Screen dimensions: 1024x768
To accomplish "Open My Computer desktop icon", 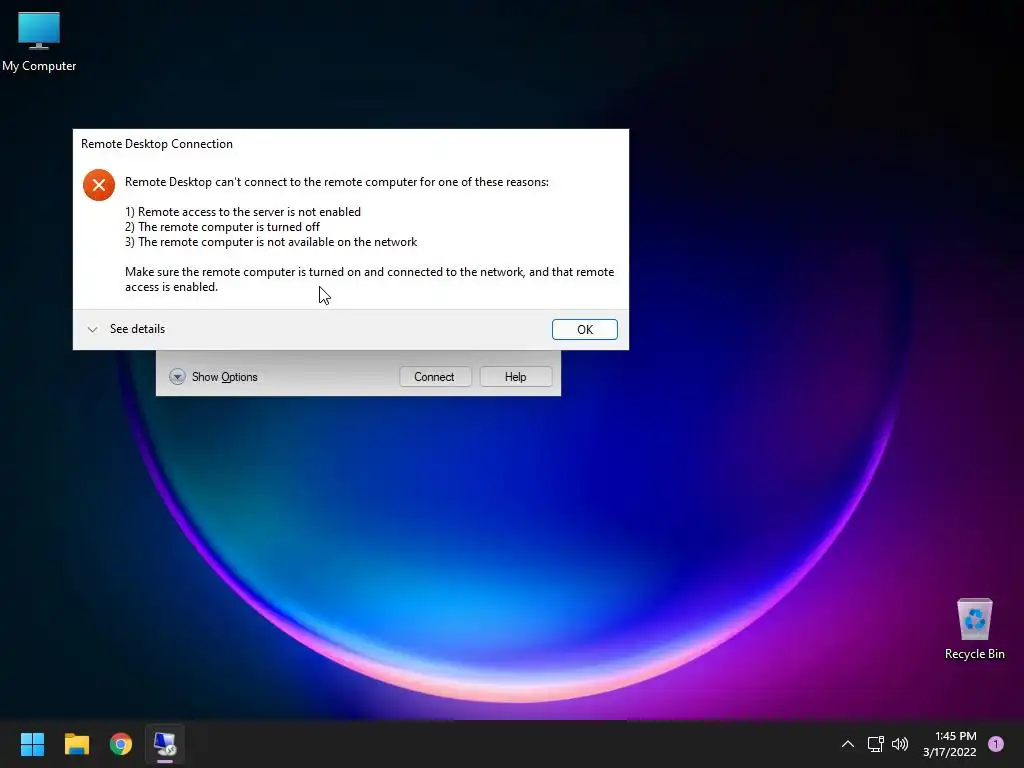I will point(39,42).
